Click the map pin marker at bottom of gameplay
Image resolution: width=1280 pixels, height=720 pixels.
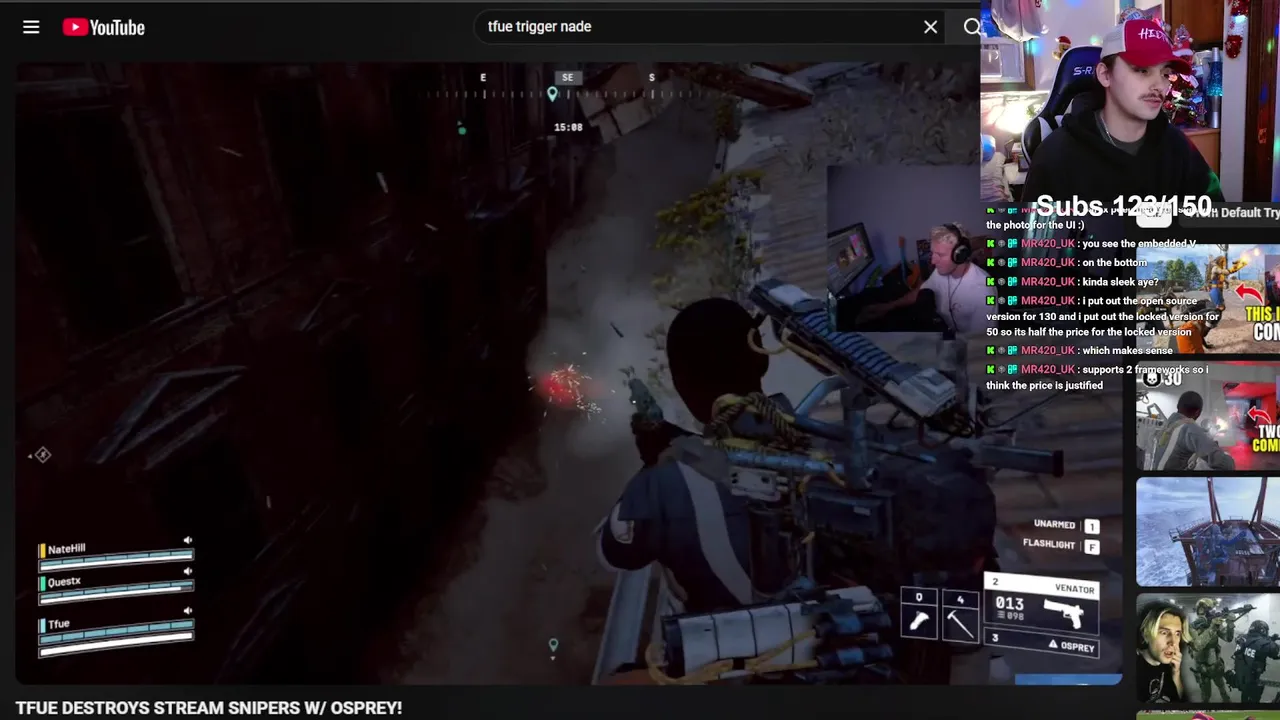point(553,646)
